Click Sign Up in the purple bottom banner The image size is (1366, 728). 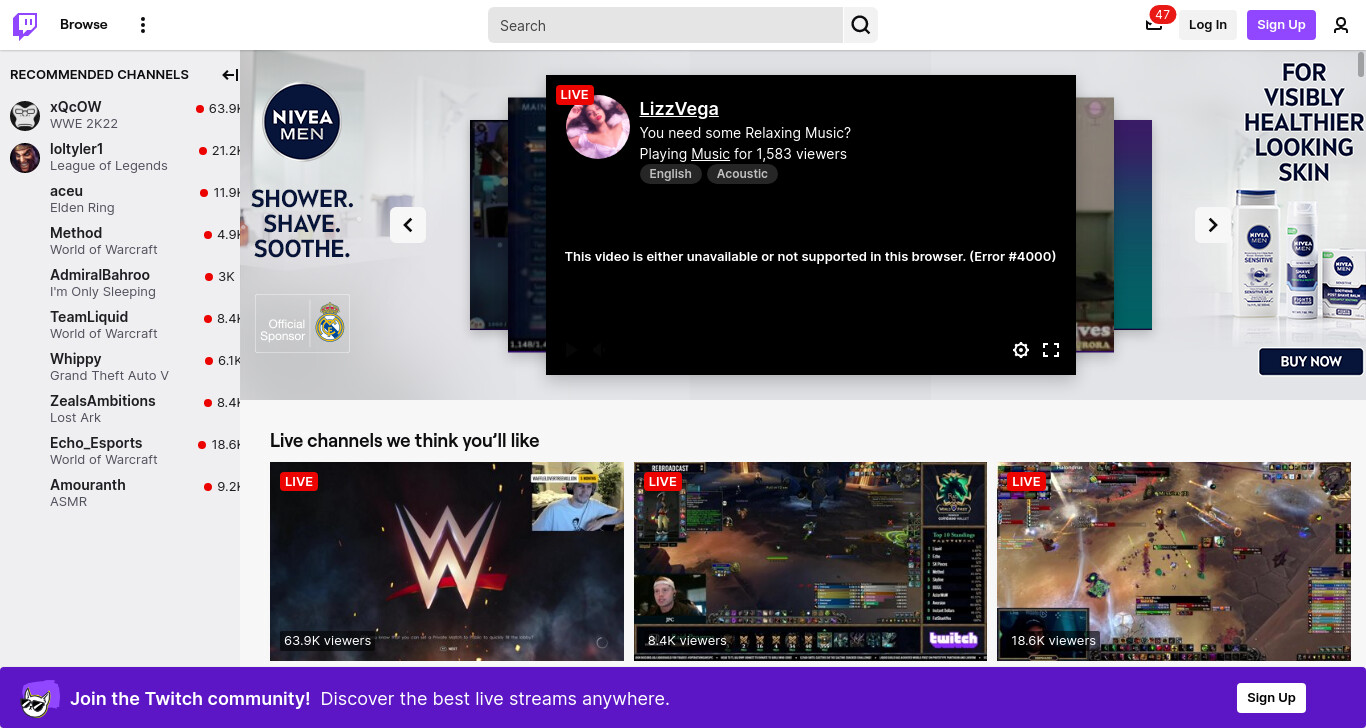point(1271,698)
